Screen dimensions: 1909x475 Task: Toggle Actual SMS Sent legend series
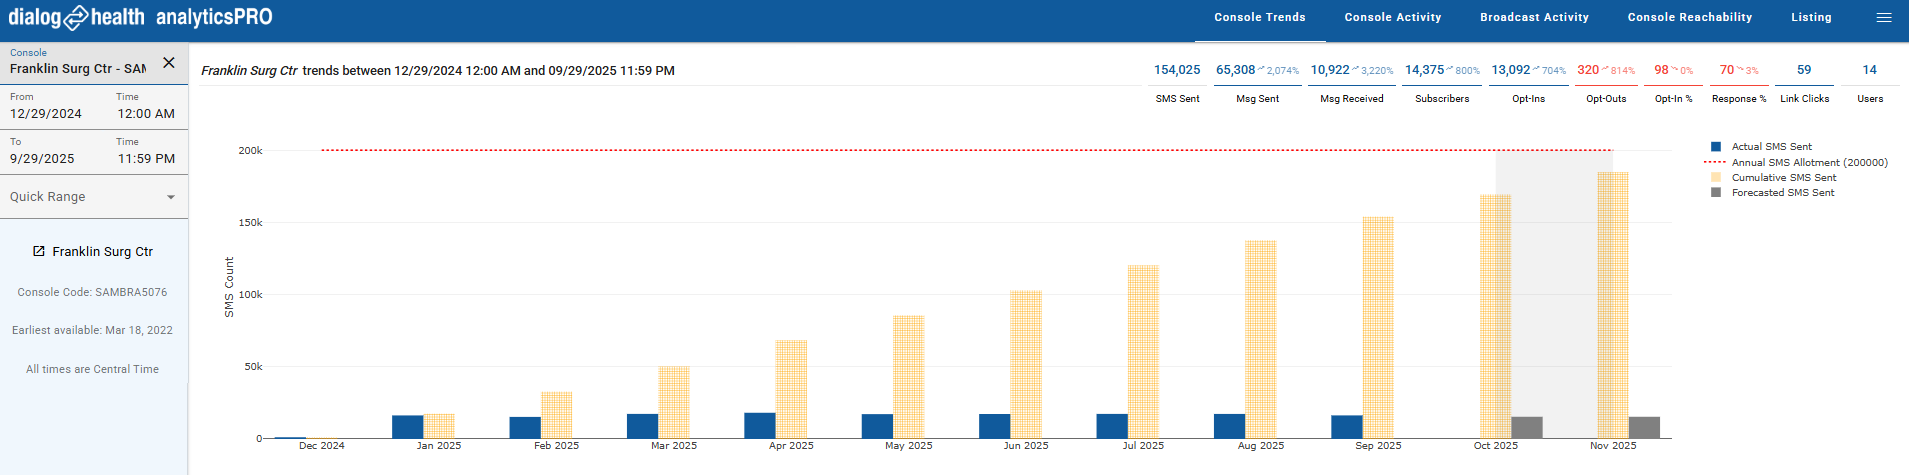click(1771, 147)
